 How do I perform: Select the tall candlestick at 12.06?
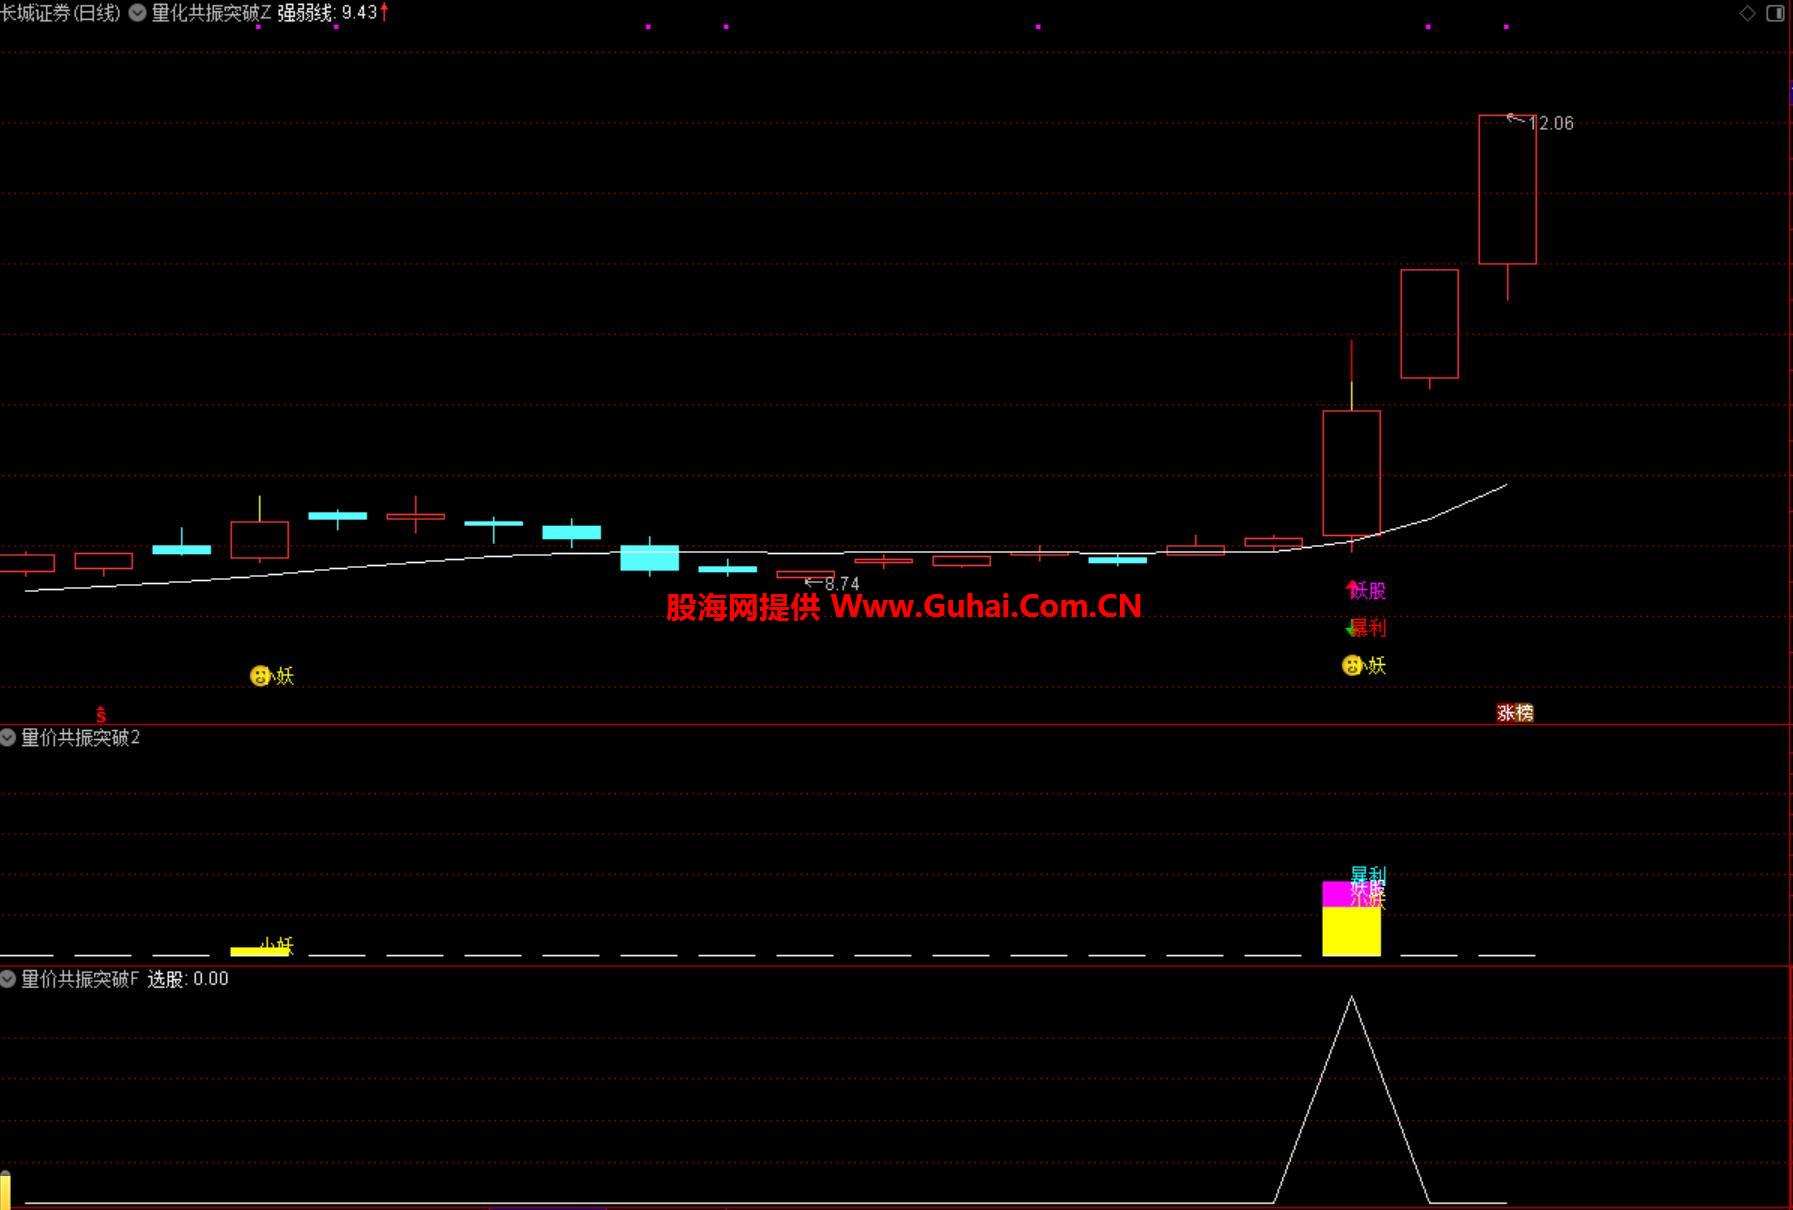coord(1507,190)
